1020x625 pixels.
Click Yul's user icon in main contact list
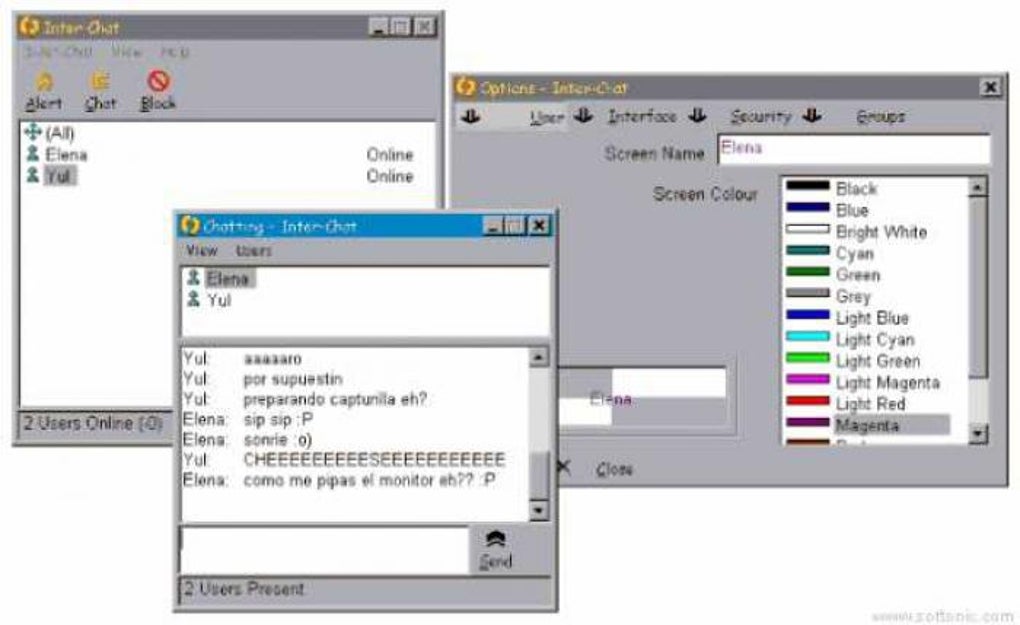[33, 175]
